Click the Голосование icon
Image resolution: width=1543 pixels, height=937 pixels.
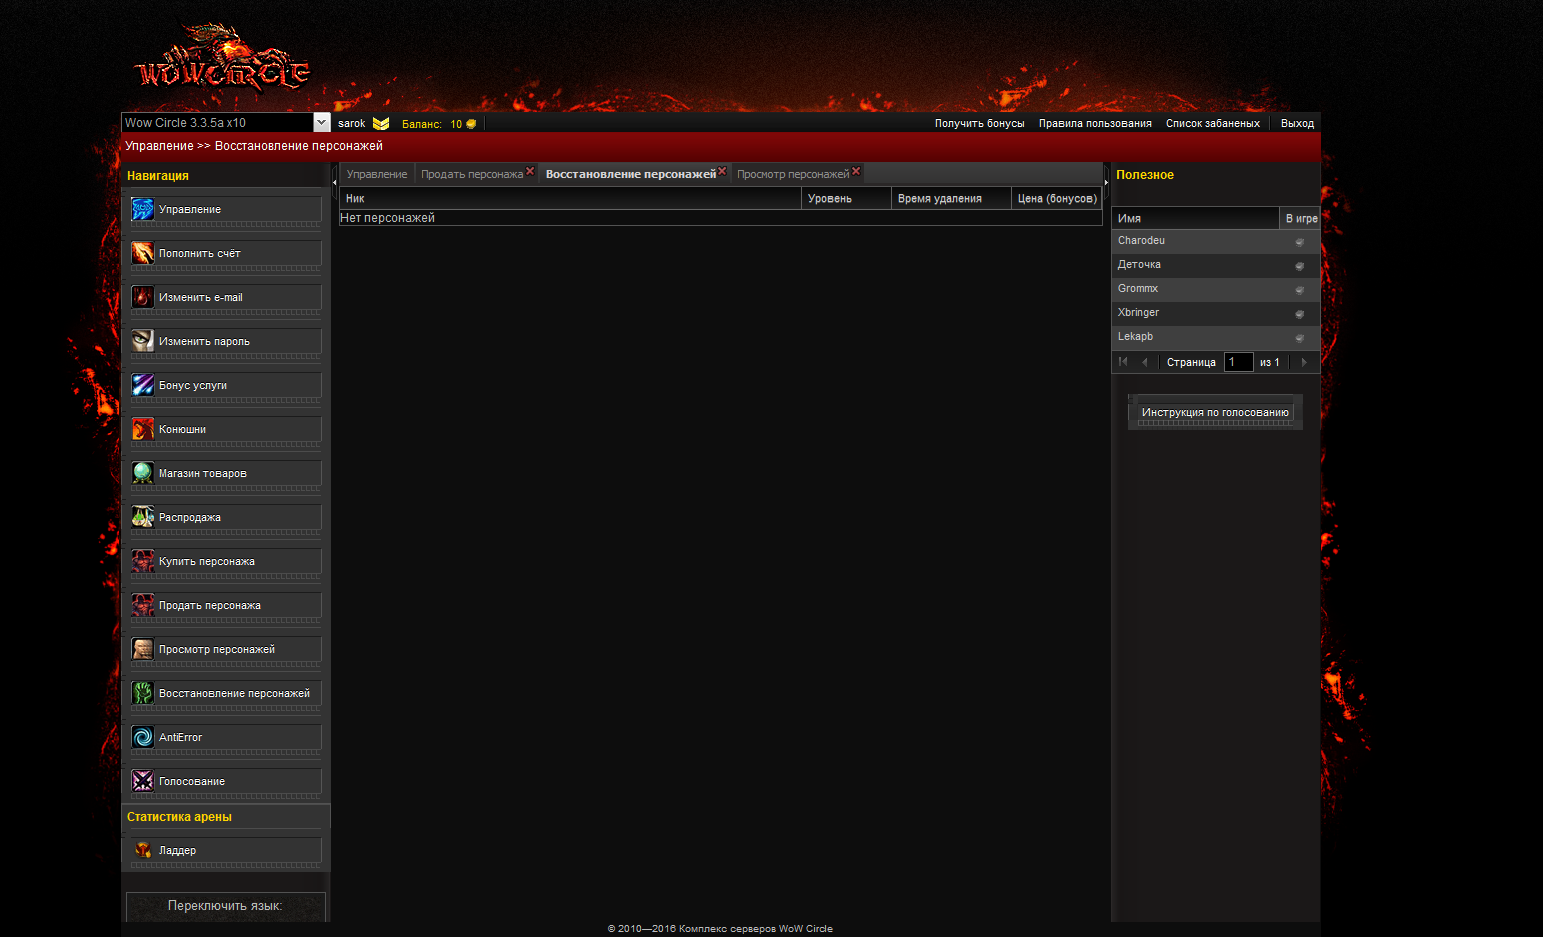(143, 781)
